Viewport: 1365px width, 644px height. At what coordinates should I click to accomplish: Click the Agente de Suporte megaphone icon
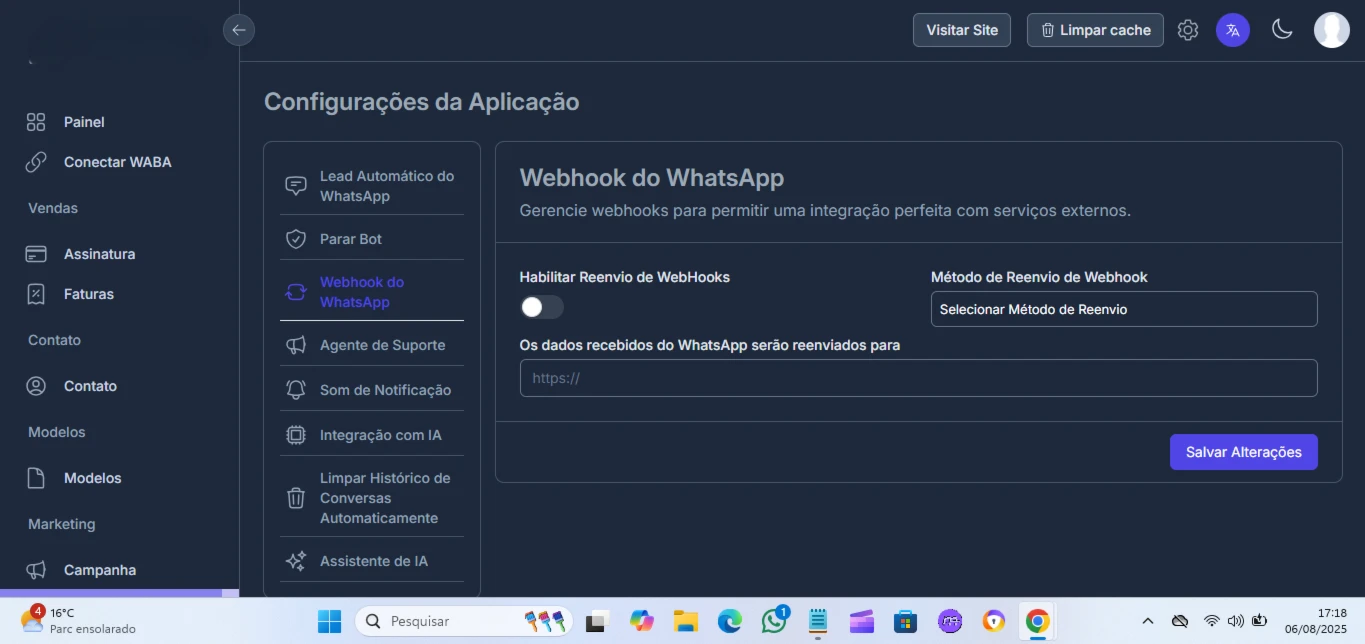296,345
